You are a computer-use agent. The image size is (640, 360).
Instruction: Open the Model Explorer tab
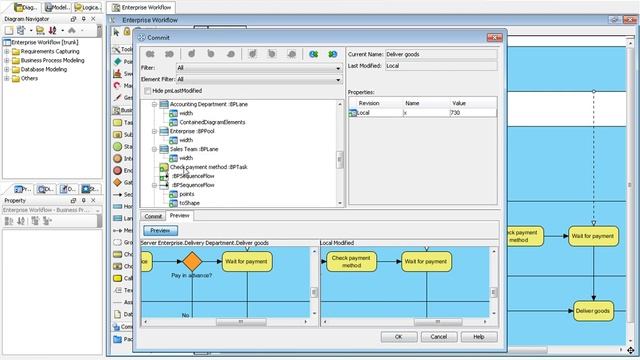coord(57,7)
